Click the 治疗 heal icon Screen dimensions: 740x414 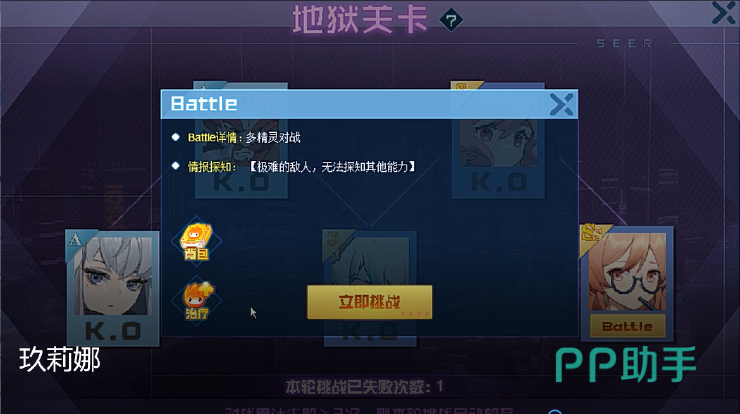(x=196, y=300)
